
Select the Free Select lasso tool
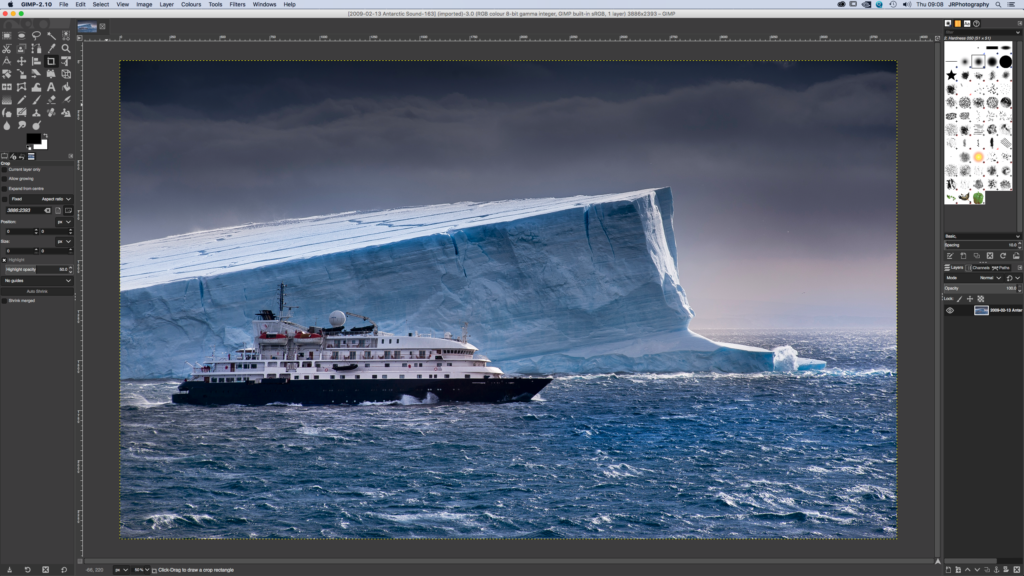point(37,35)
